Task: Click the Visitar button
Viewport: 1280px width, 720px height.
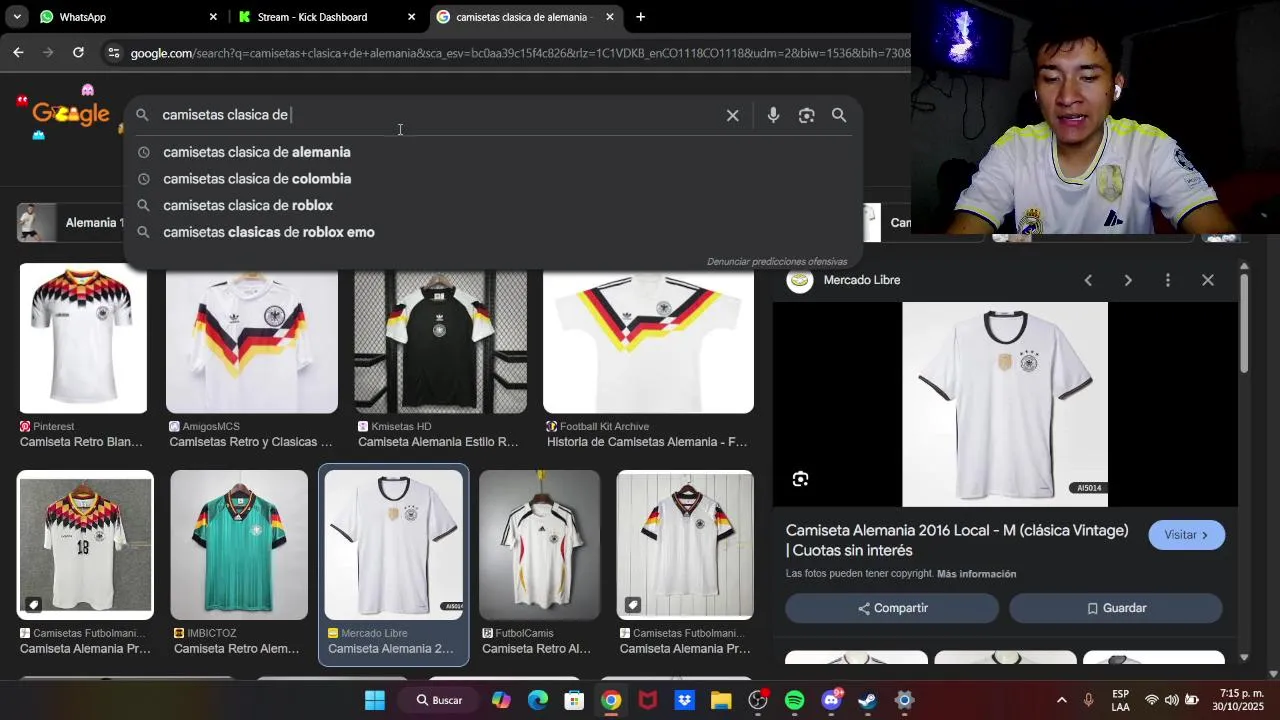Action: pyautogui.click(x=1186, y=535)
